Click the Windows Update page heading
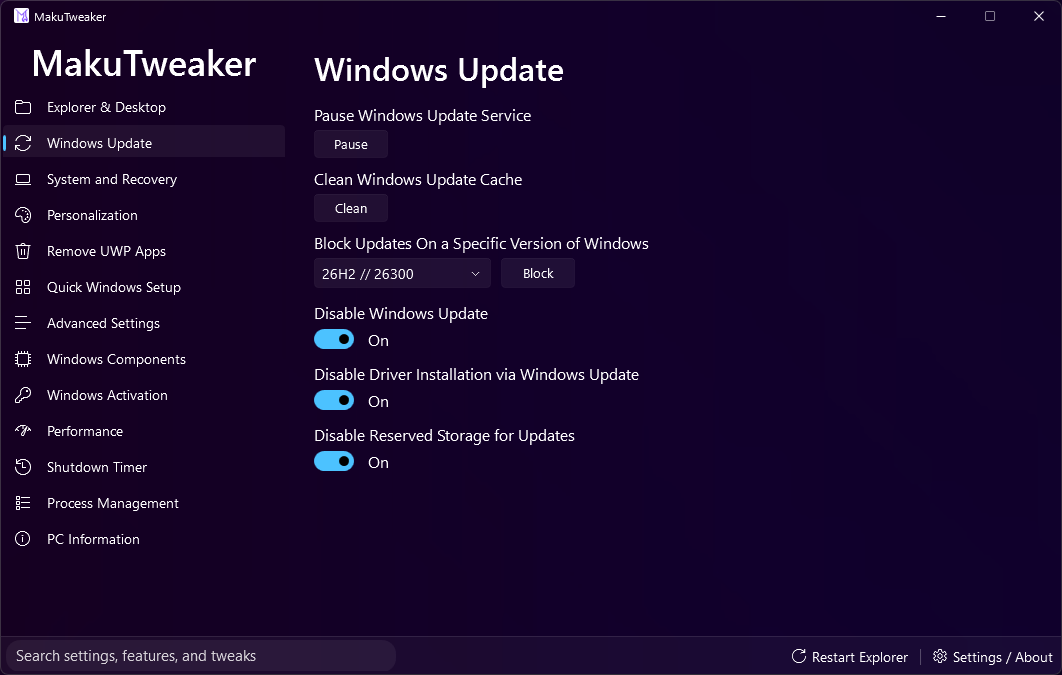The image size is (1062, 675). (x=439, y=70)
